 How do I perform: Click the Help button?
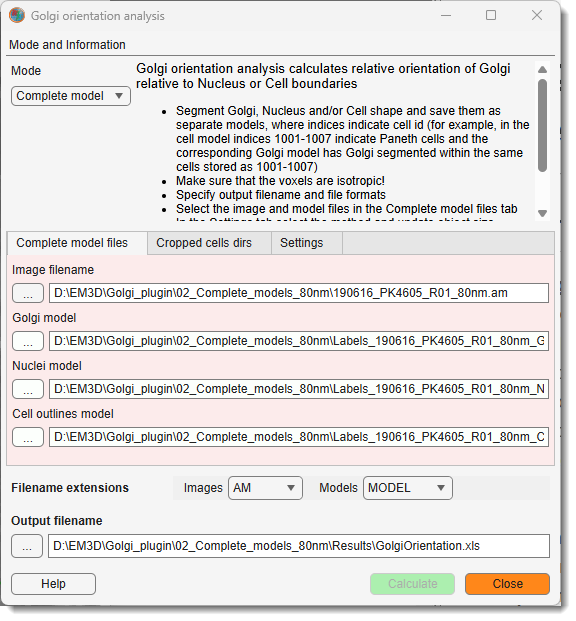(53, 585)
